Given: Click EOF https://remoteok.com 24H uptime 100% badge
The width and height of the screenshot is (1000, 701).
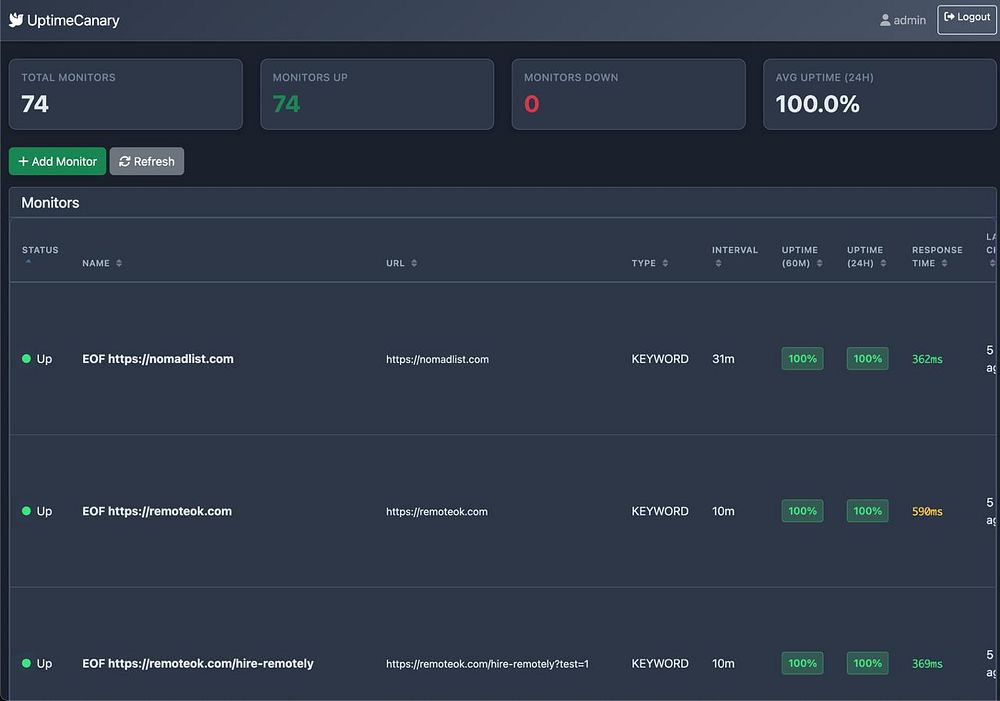Looking at the screenshot, I should pos(867,511).
